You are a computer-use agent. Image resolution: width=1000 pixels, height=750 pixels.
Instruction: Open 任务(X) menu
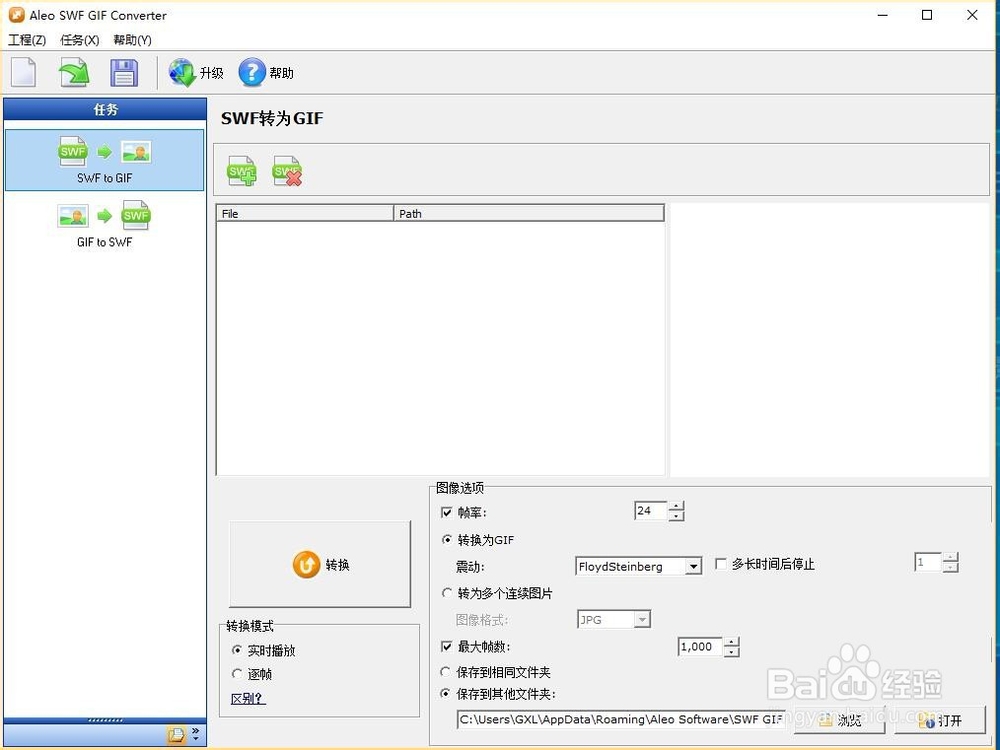point(80,40)
